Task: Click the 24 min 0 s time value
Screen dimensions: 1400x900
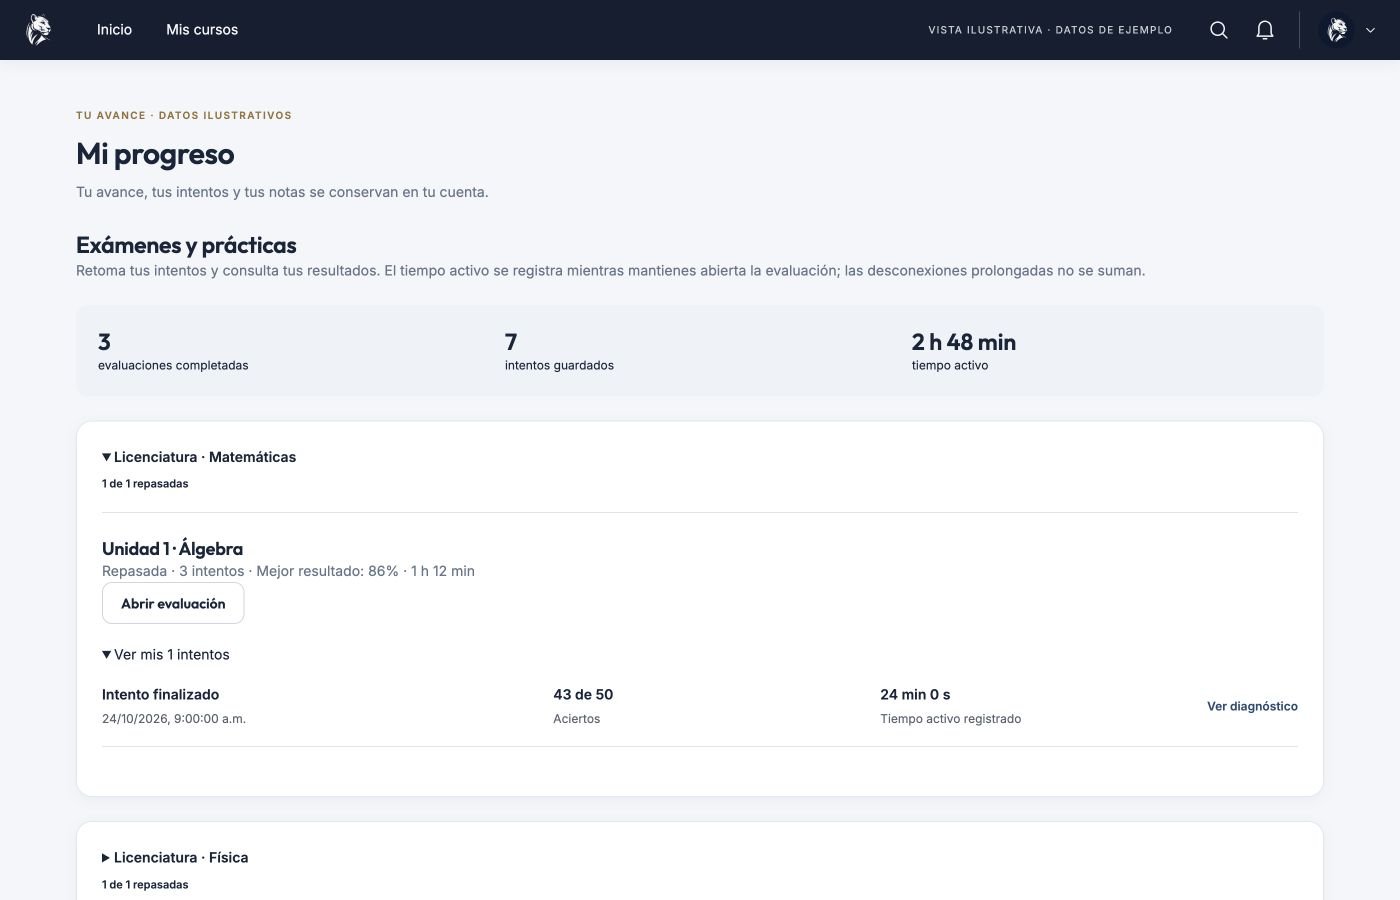Action: click(915, 694)
